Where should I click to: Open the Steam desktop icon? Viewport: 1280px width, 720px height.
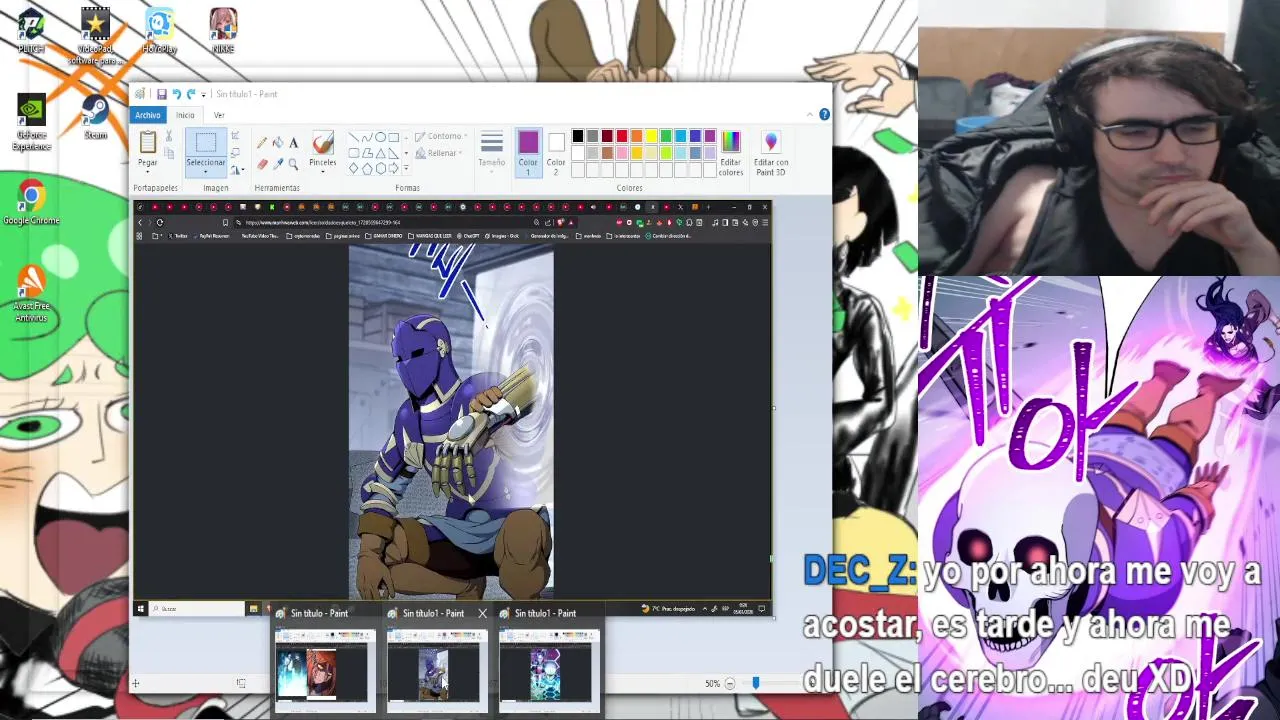(95, 118)
